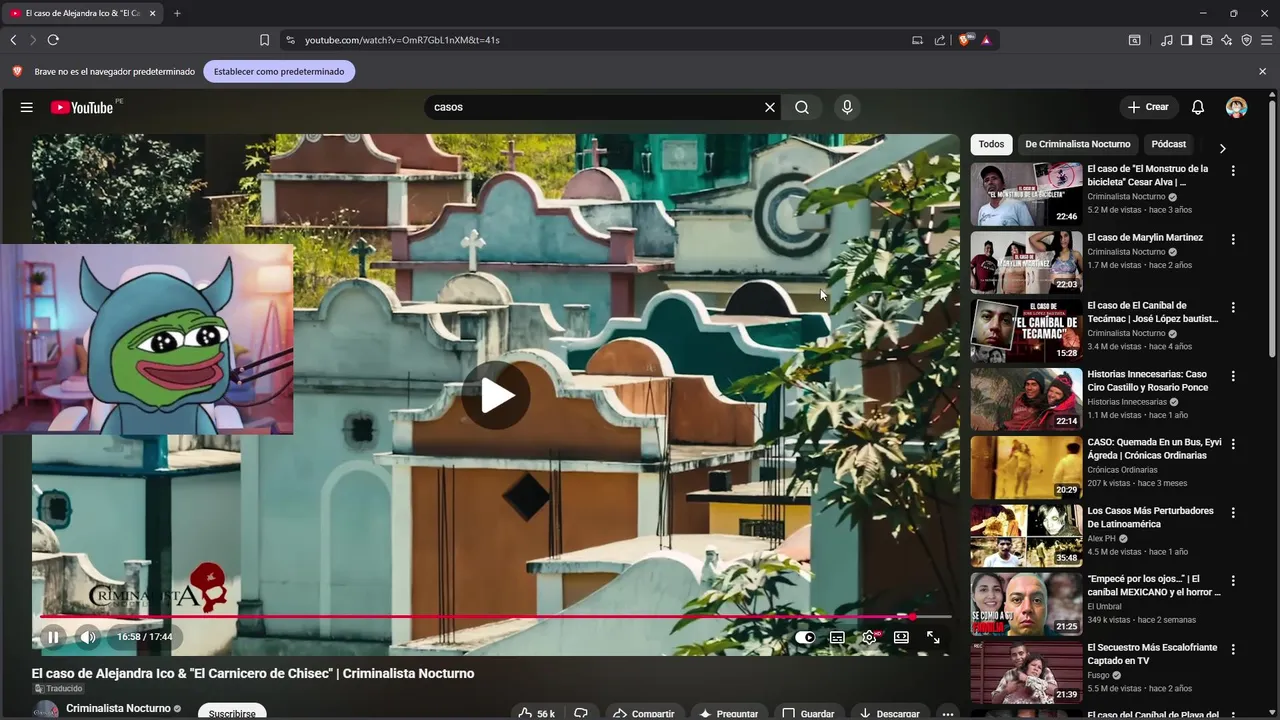Open Brave Shields lion icon
This screenshot has width=1280, height=720.
point(964,40)
